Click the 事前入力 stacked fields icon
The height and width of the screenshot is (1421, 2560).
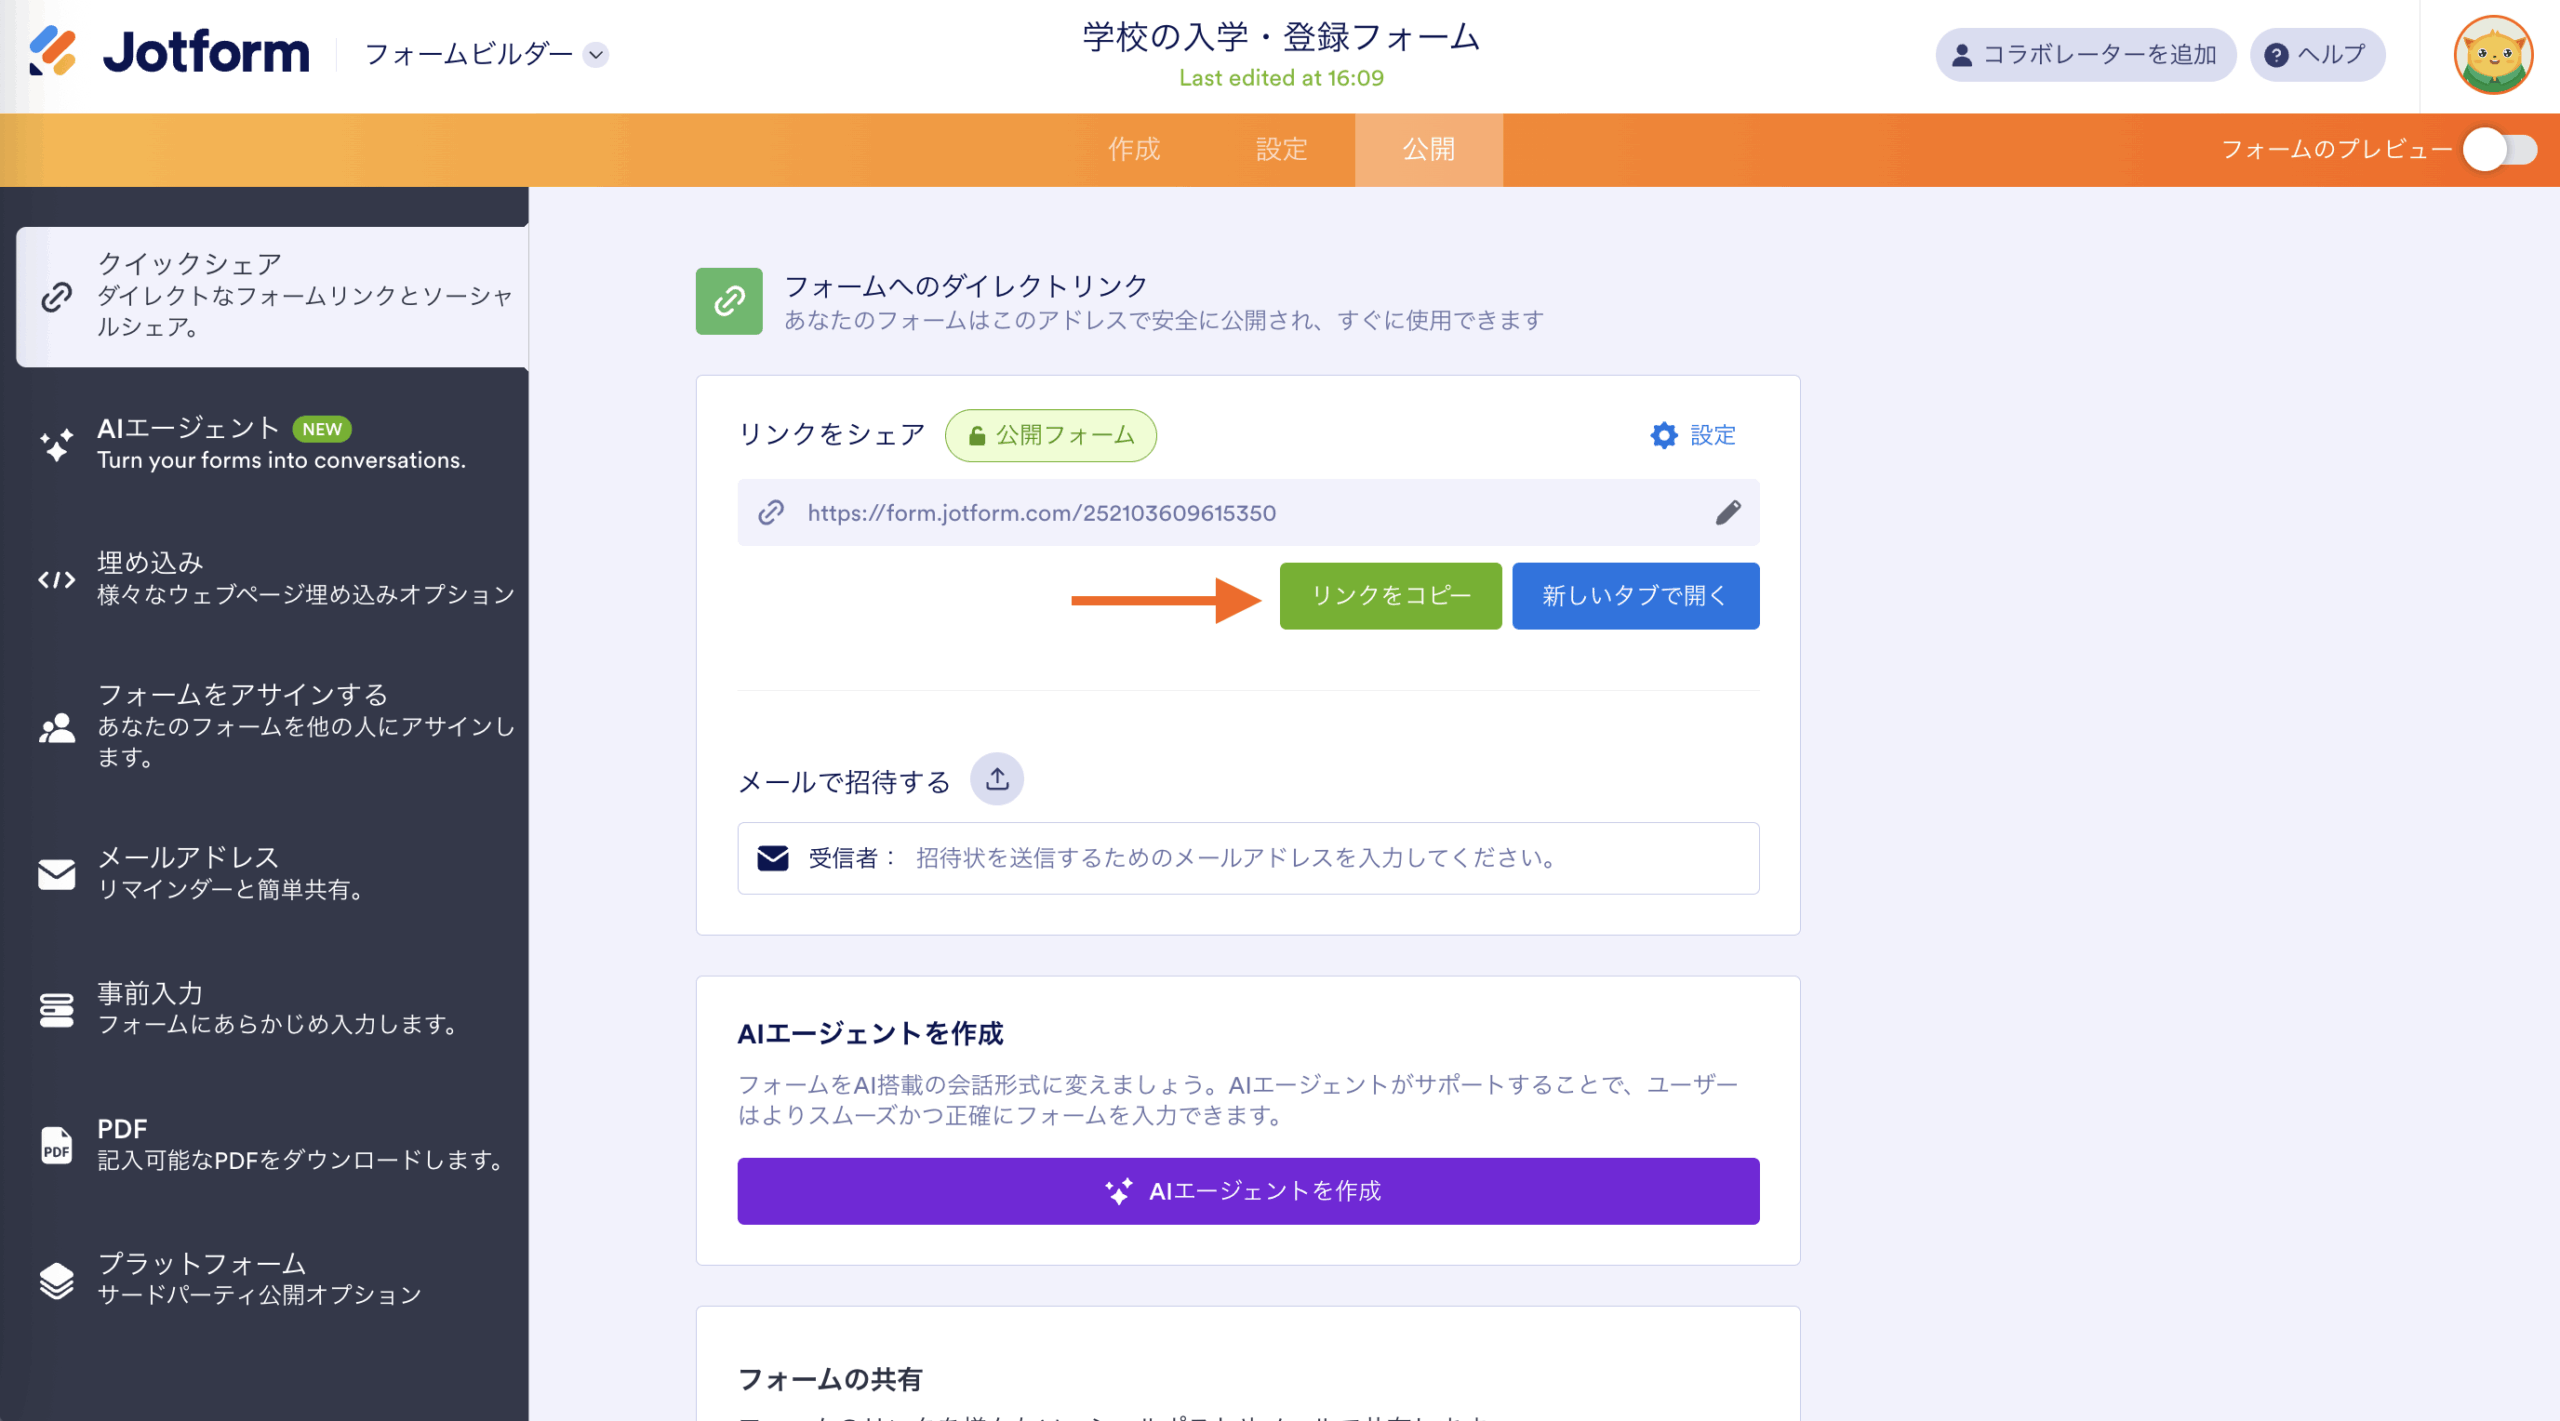(x=56, y=1009)
